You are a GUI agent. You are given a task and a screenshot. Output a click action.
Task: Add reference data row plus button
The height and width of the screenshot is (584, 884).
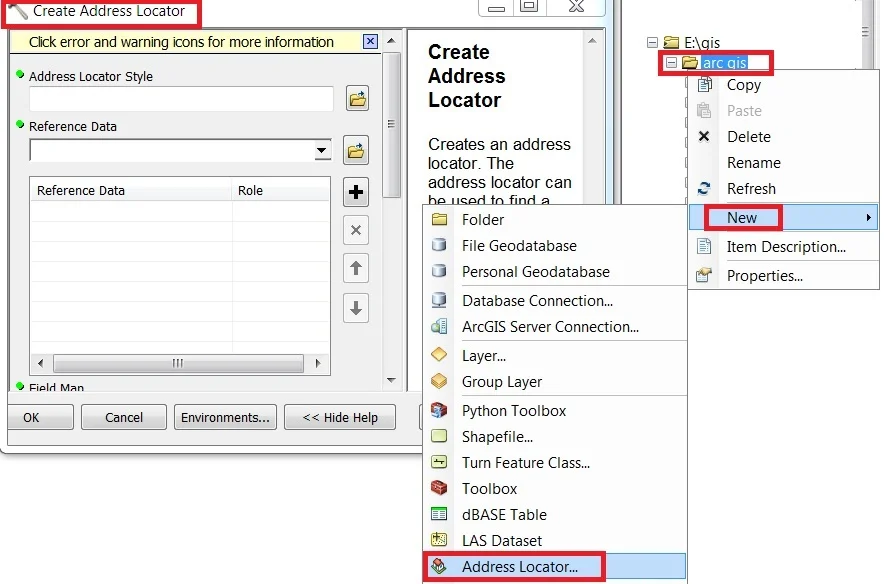click(356, 192)
